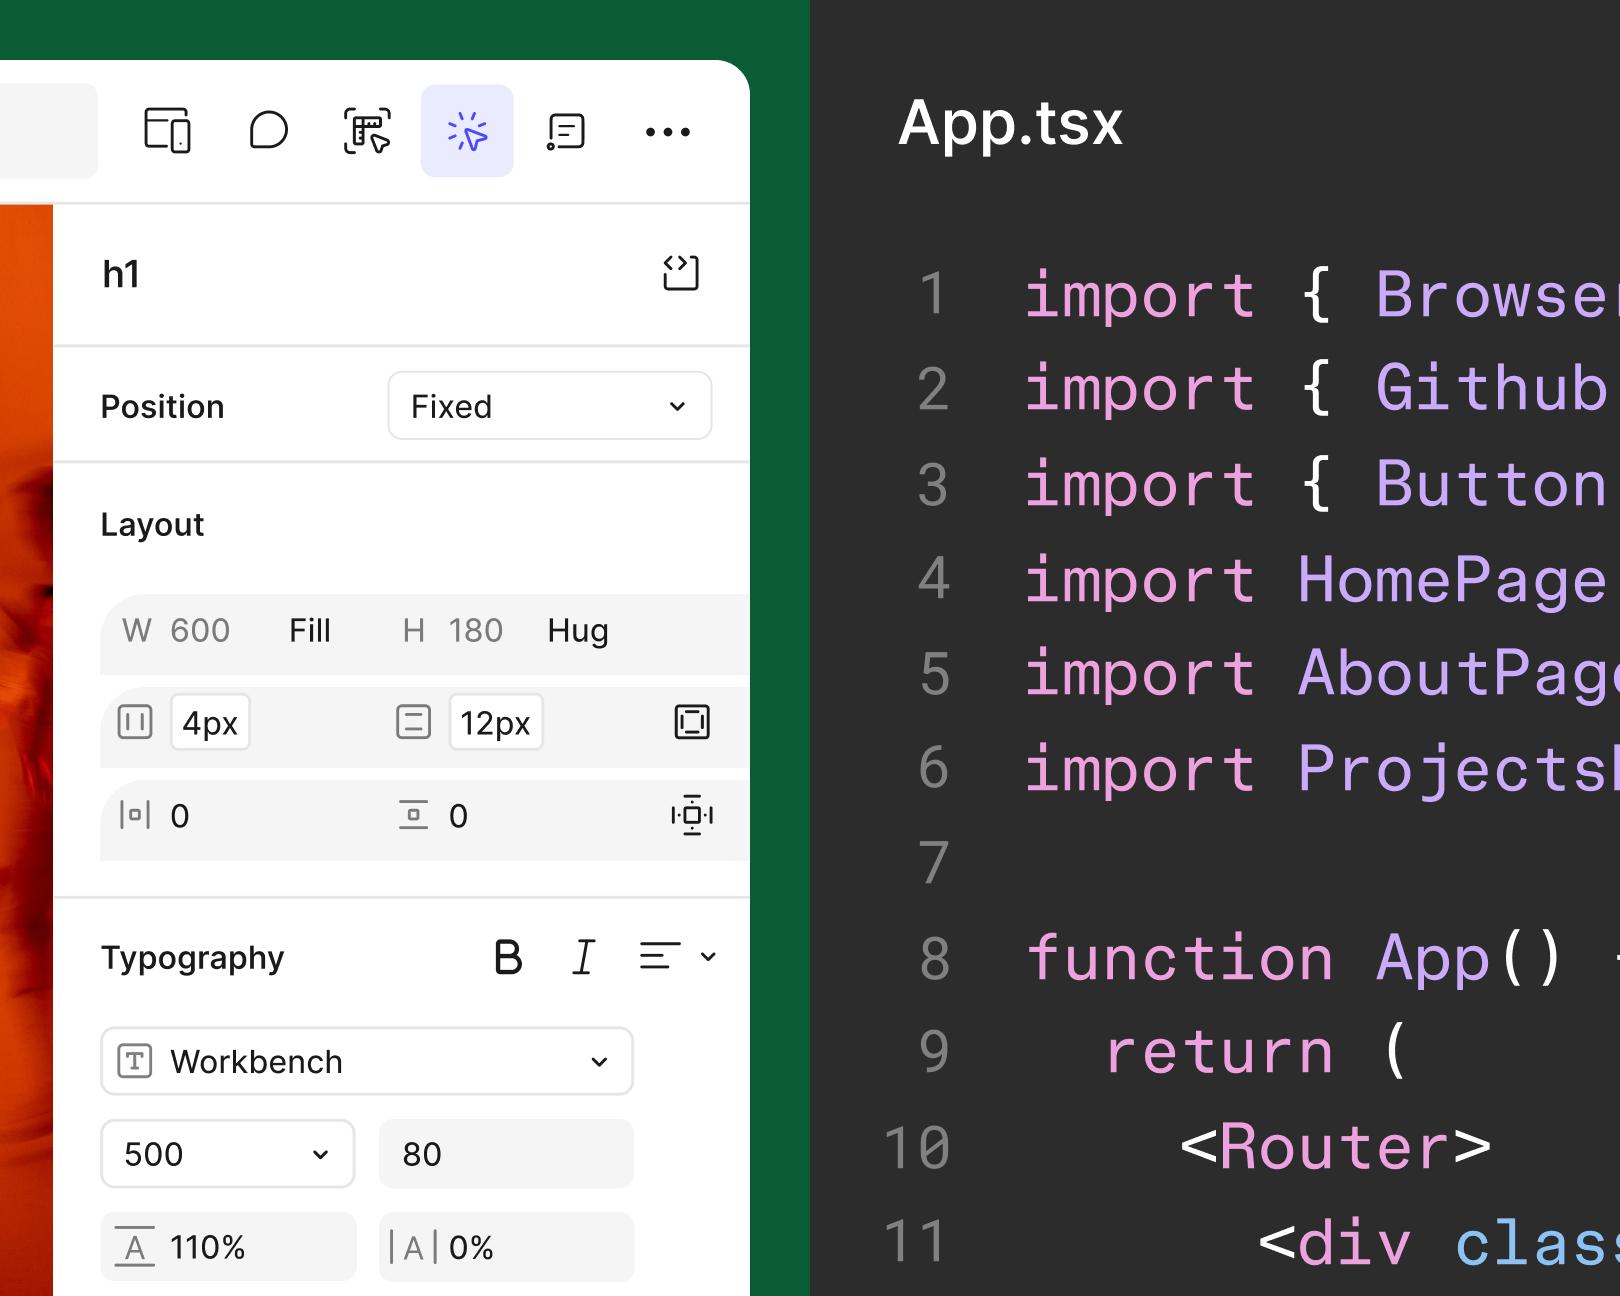
Task: Click the "function App()" code line
Action: pos(1295,958)
